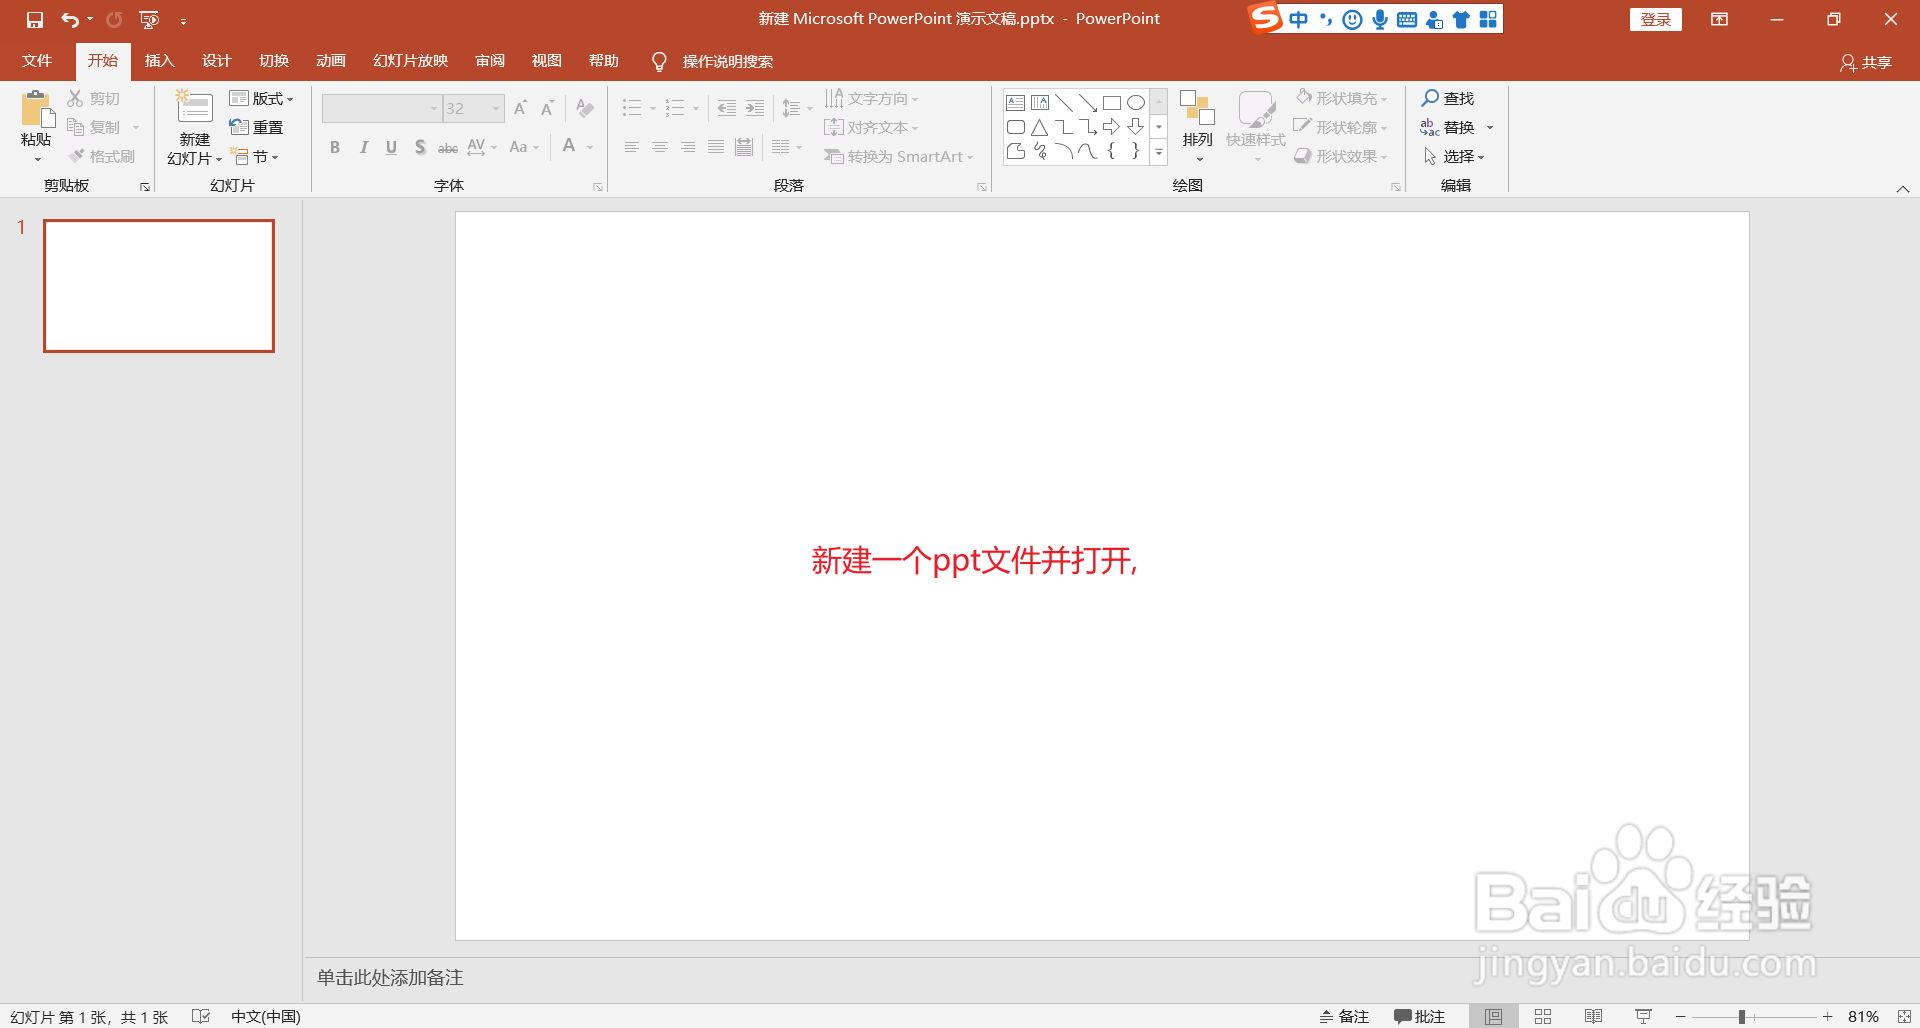
Task: Open the font size dropdown showing 32
Action: point(495,108)
